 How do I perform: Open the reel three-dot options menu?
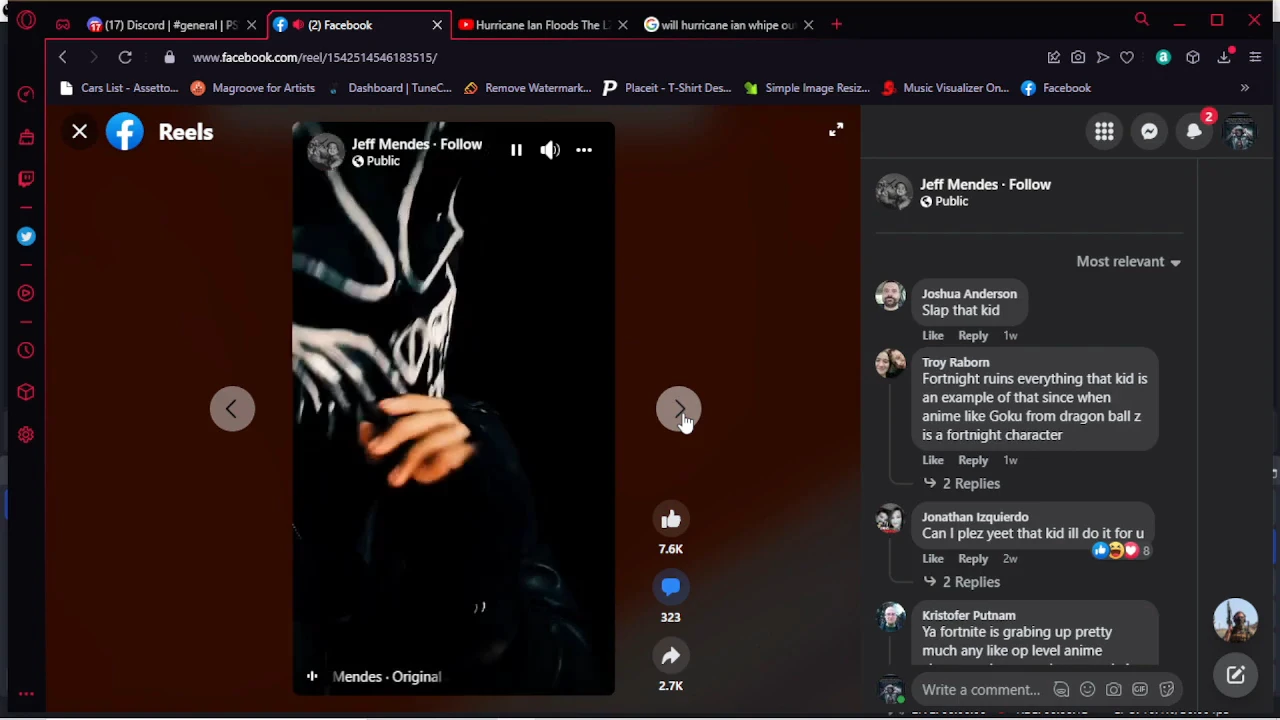tap(584, 150)
